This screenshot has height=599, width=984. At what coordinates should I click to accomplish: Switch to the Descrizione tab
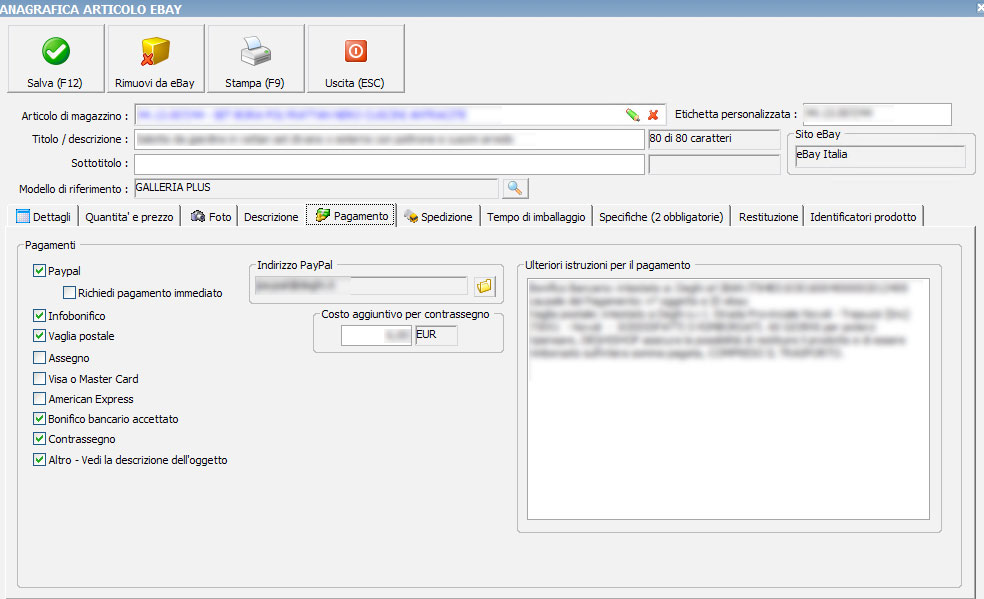pyautogui.click(x=271, y=216)
